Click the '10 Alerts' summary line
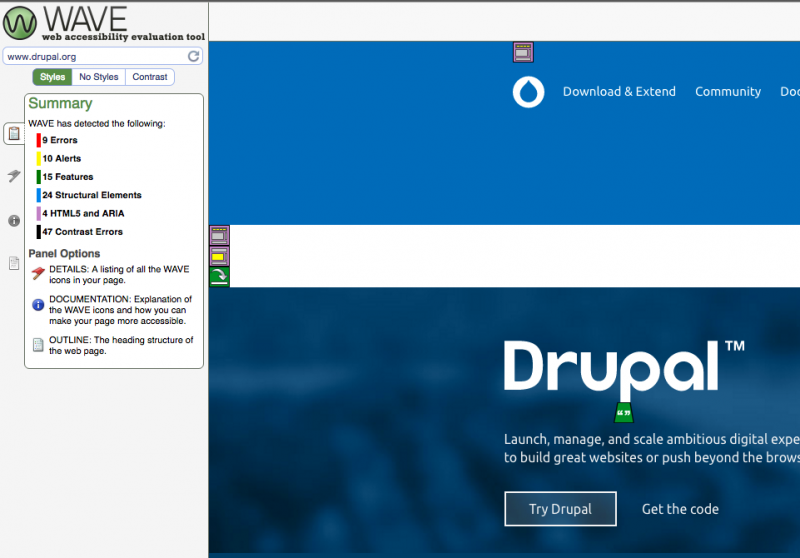This screenshot has height=558, width=800. 62,159
